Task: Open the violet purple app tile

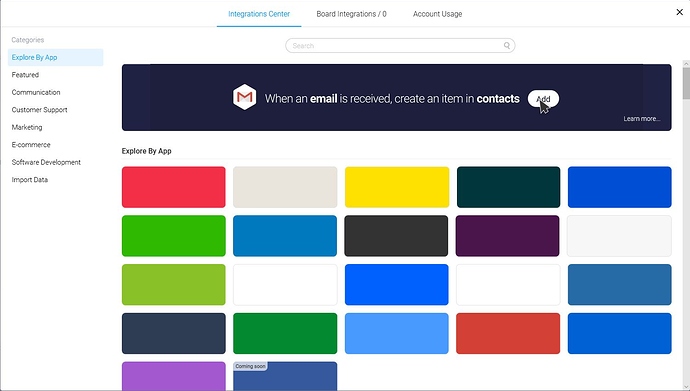Action: (174, 376)
